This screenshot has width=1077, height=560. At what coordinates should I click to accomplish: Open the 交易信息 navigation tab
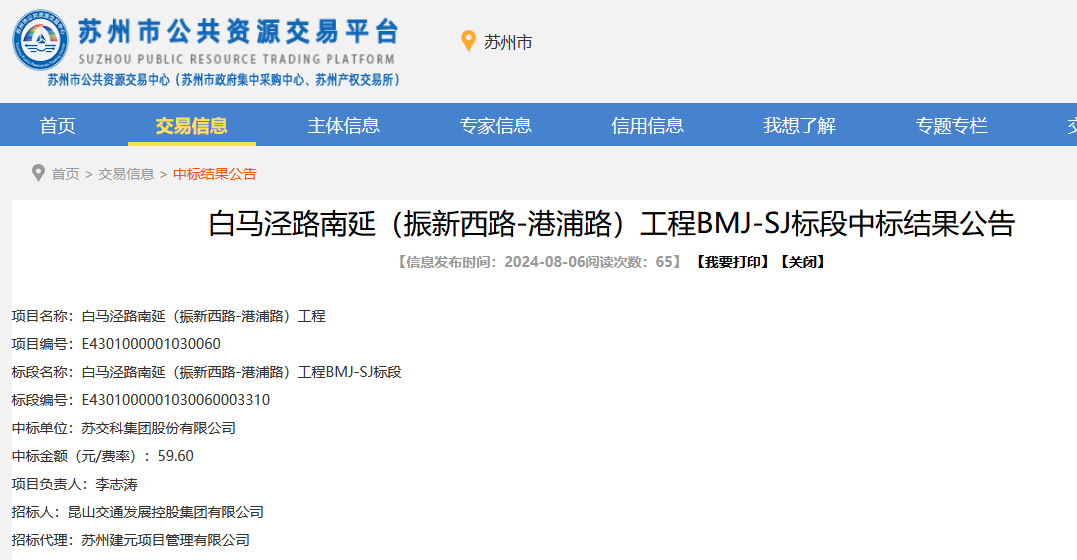click(x=191, y=126)
